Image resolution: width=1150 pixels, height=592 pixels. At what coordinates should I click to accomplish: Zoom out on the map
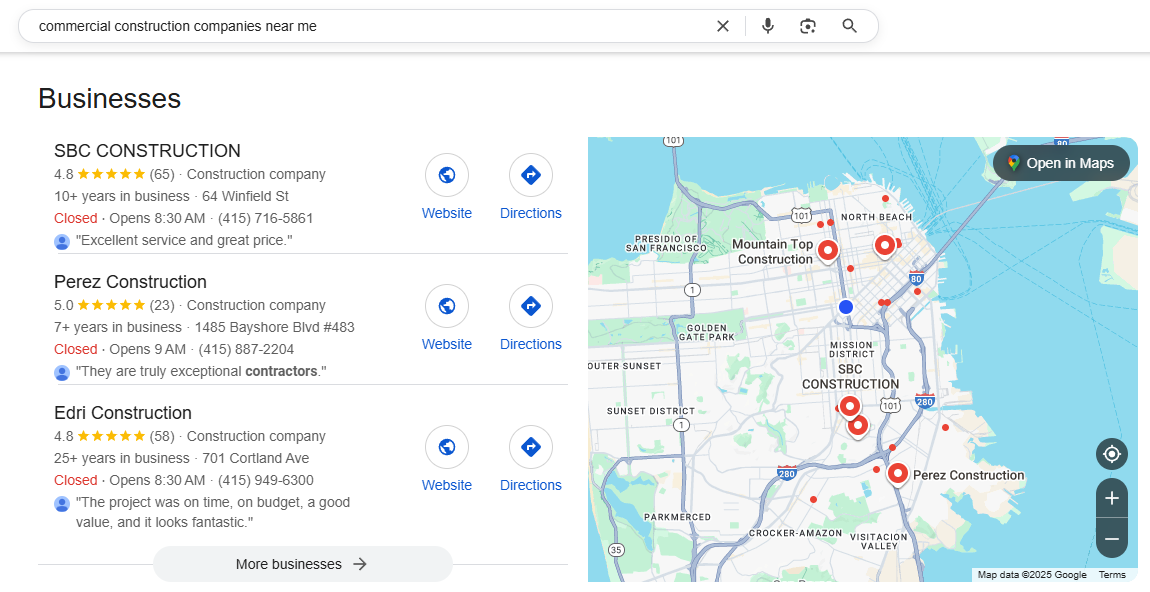(1111, 539)
